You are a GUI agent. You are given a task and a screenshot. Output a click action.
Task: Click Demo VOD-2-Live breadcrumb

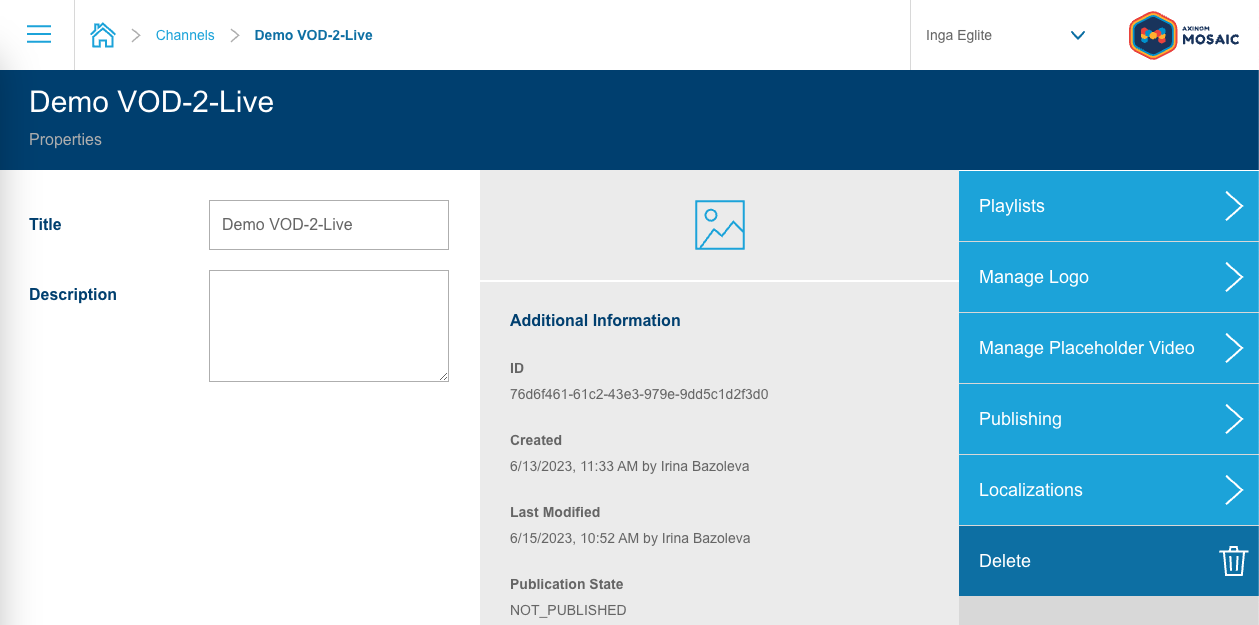click(313, 35)
